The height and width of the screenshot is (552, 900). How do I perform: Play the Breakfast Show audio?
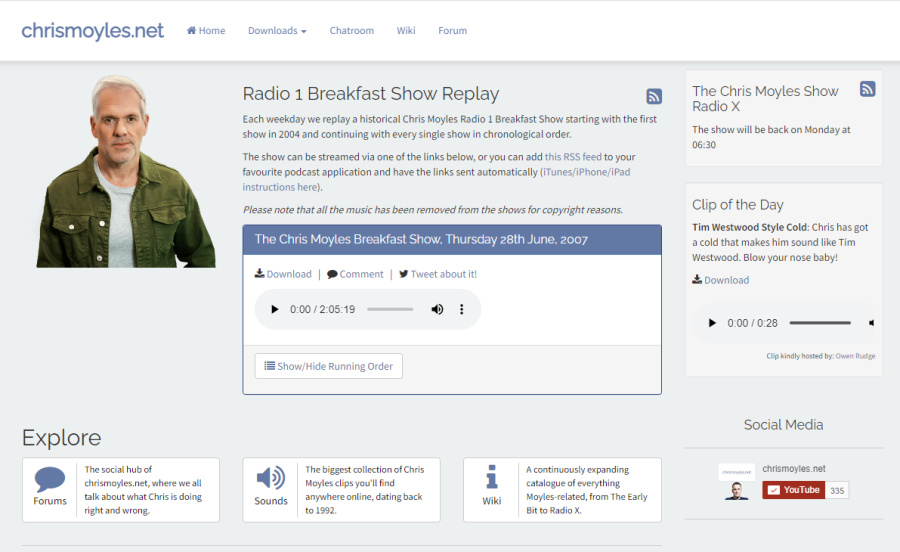(275, 310)
